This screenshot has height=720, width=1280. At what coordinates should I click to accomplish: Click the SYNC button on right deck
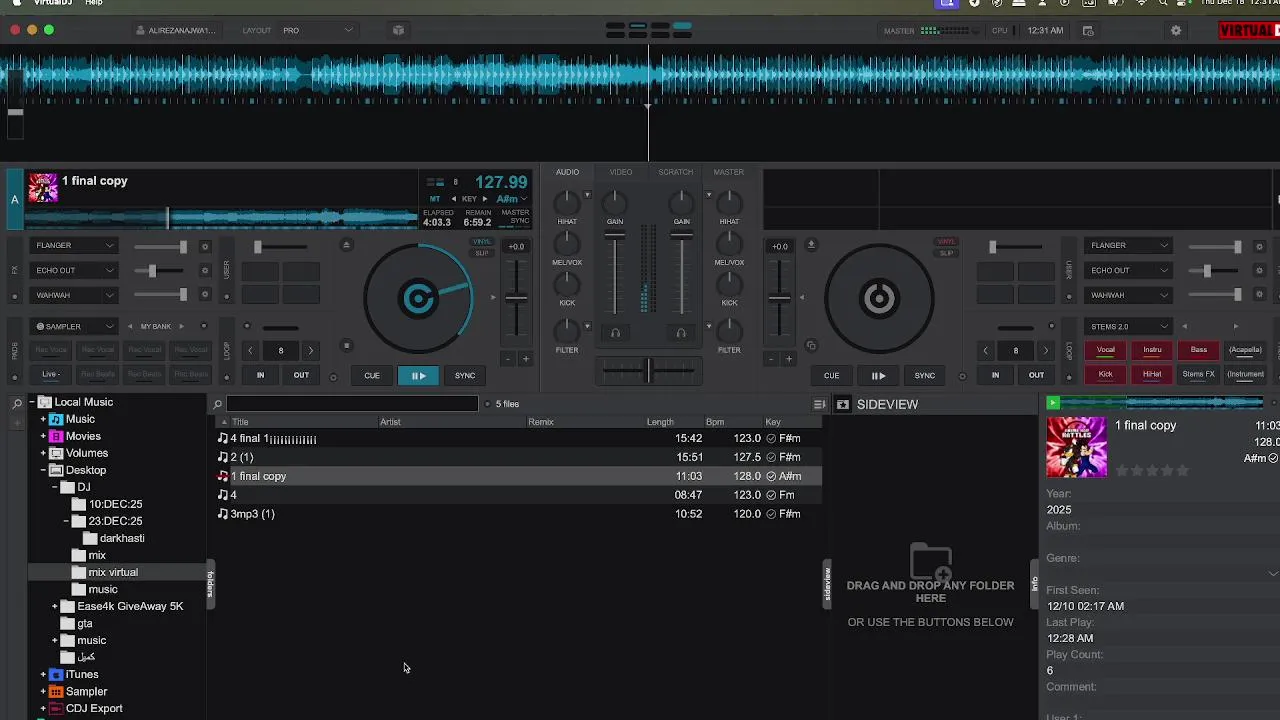tap(925, 375)
